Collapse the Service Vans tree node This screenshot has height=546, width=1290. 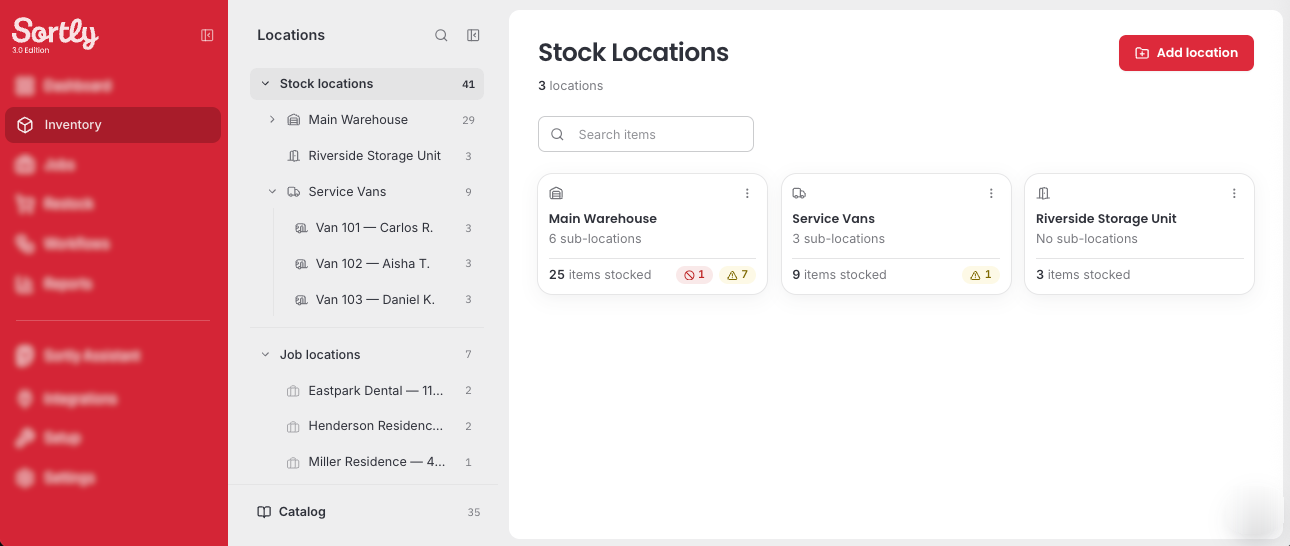click(272, 192)
